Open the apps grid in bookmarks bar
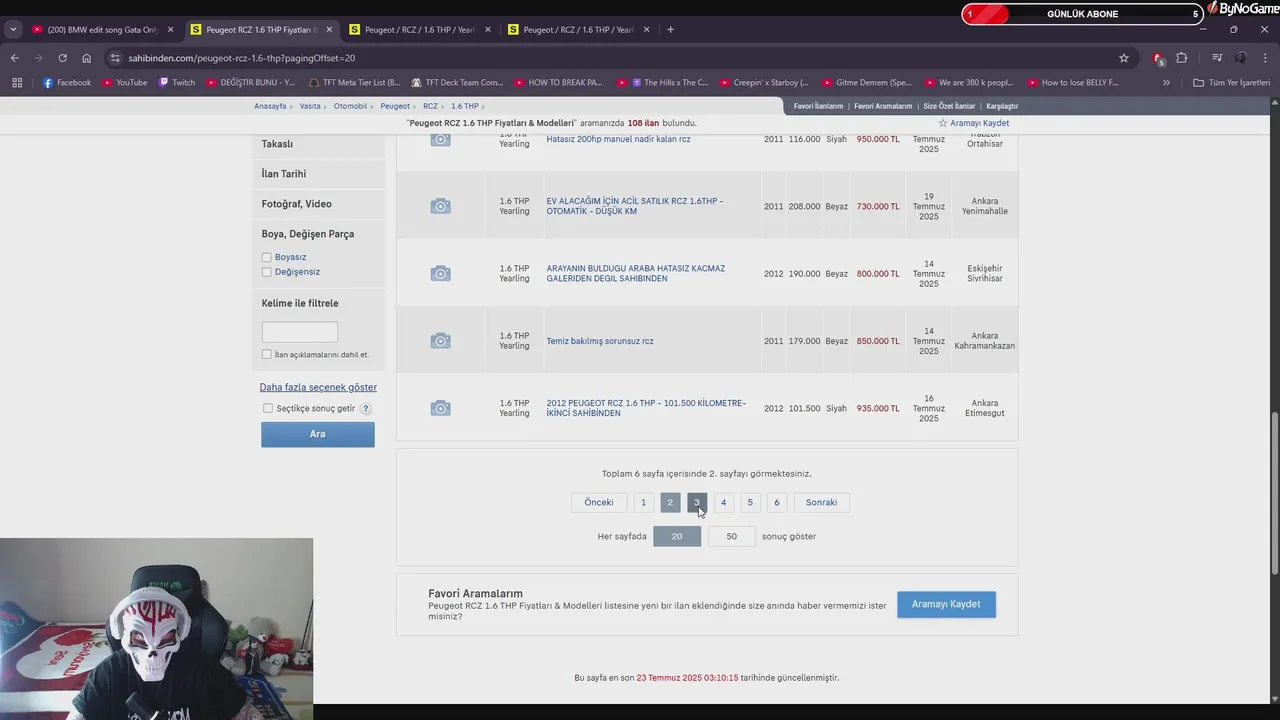The image size is (1280, 720). tap(17, 83)
